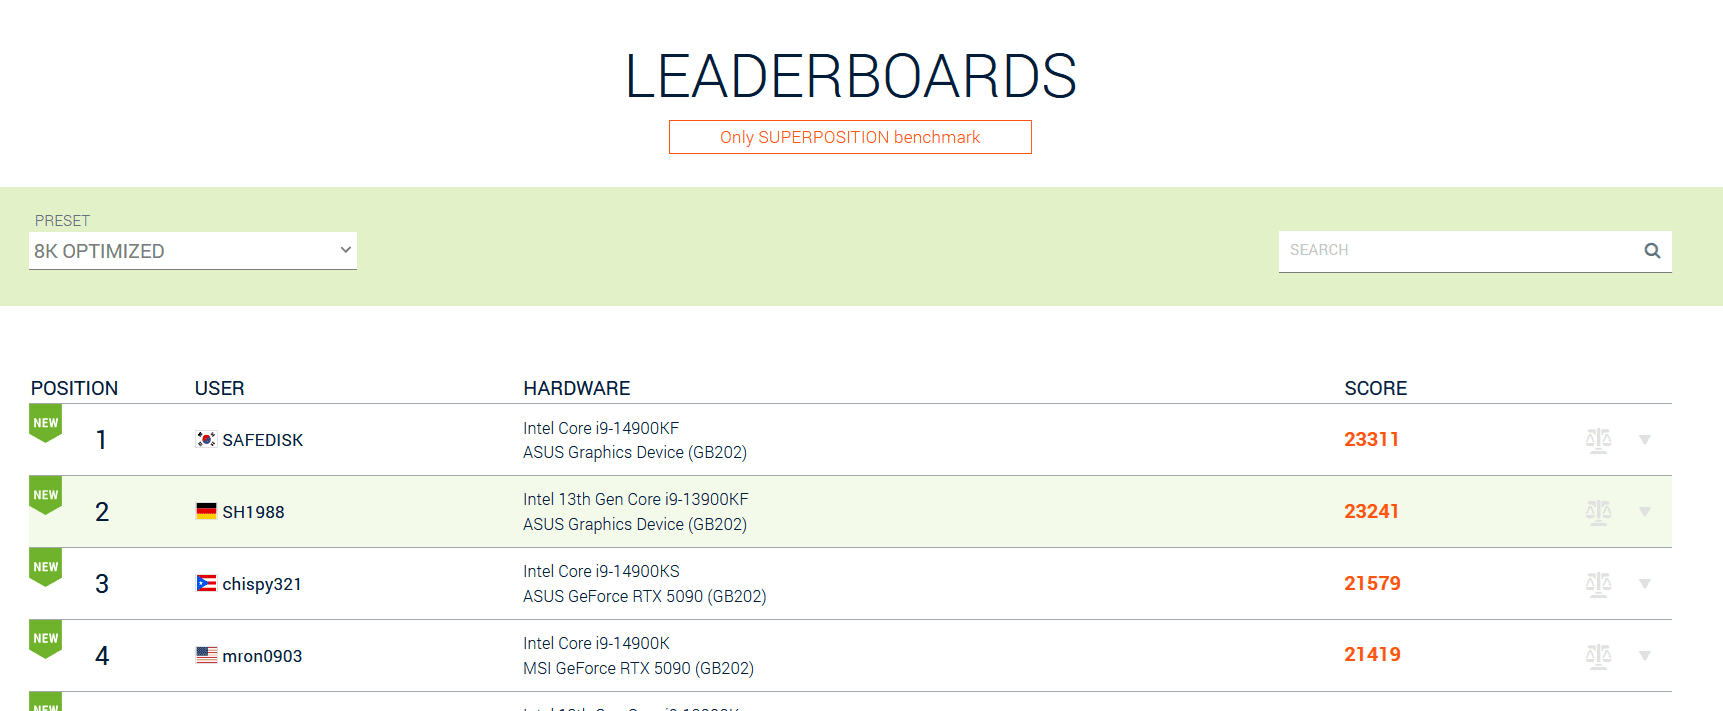Screen dimensions: 1723x711
Task: Click the mron0903 username
Action: (x=262, y=656)
